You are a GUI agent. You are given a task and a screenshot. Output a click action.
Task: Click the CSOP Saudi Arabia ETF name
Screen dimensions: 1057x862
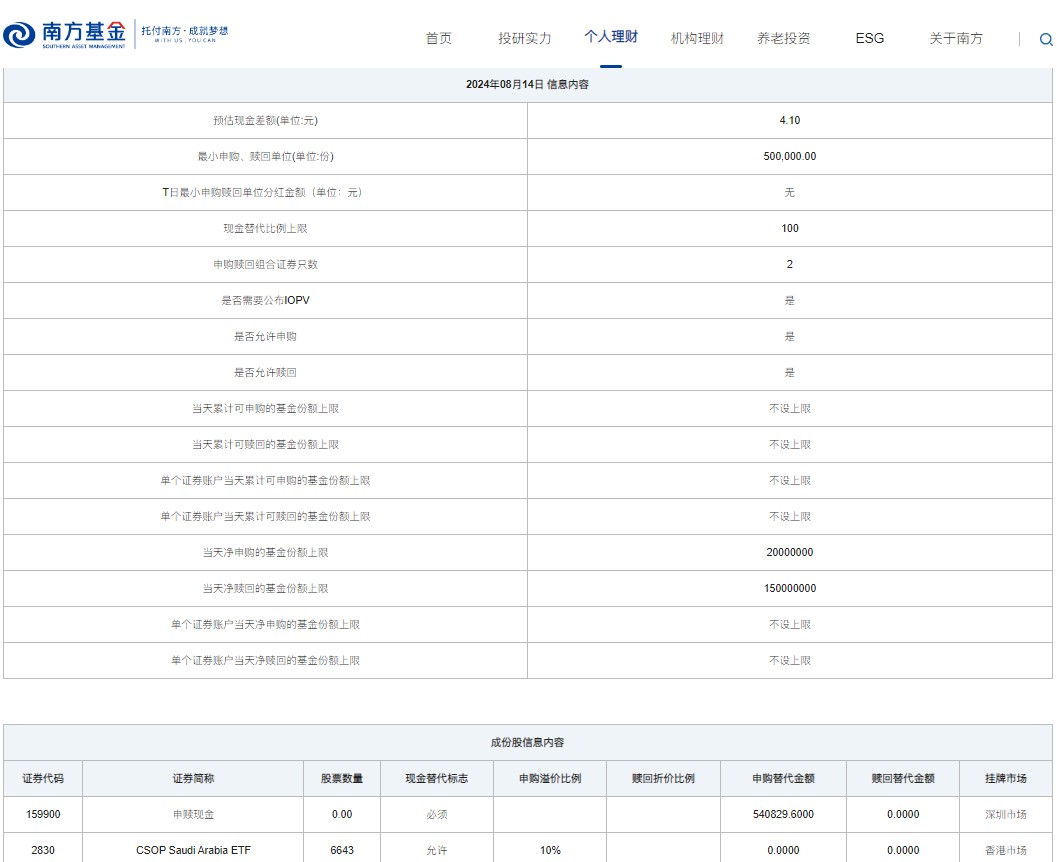coord(193,851)
